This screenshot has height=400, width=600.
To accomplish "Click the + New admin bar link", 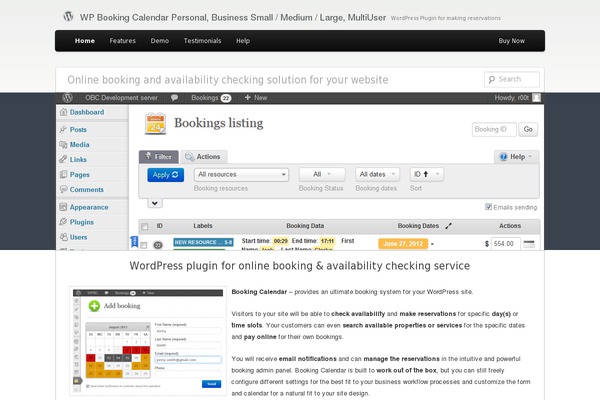I will 256,98.
